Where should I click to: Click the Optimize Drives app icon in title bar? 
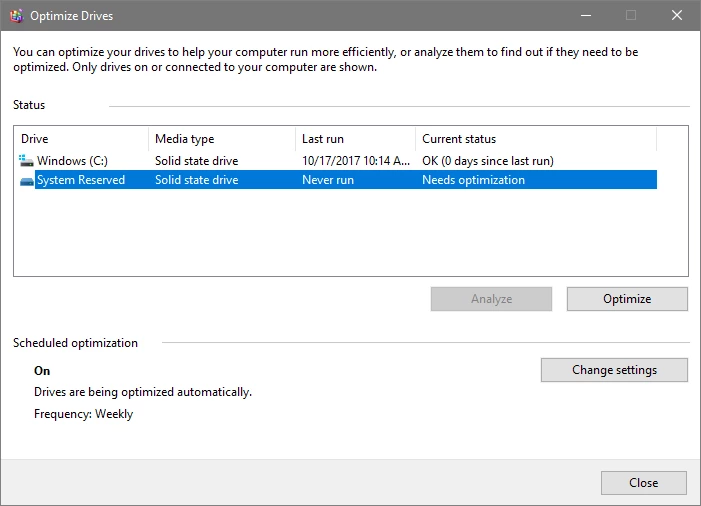click(17, 16)
